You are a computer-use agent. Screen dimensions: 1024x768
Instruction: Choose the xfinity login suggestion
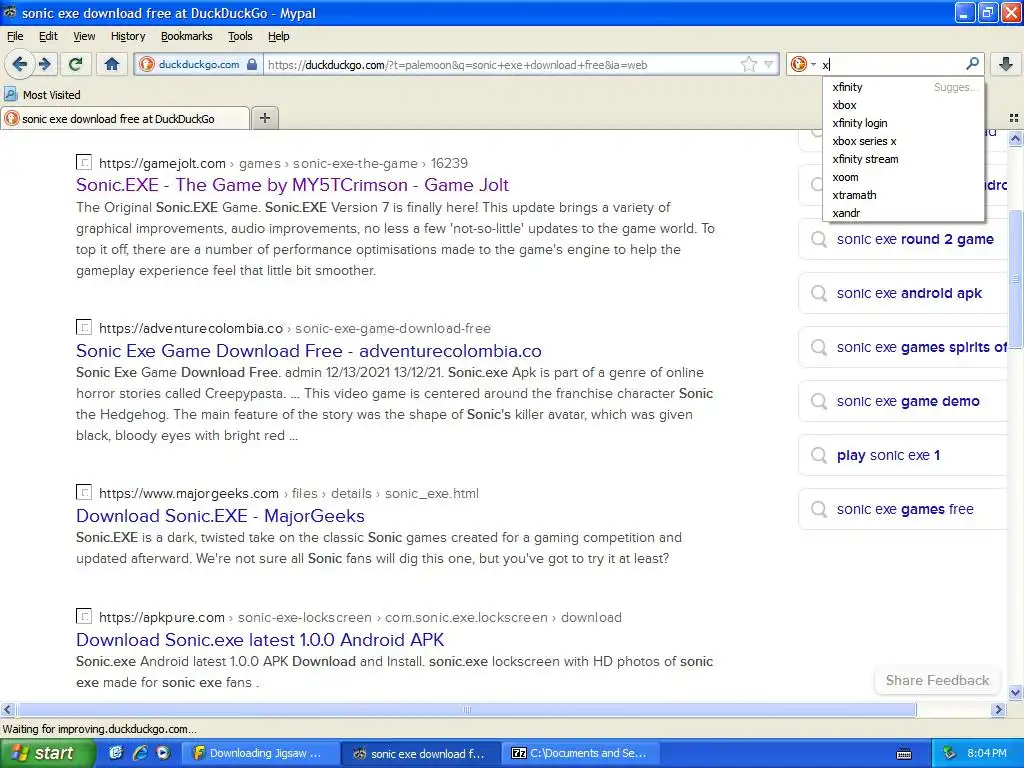(904, 123)
